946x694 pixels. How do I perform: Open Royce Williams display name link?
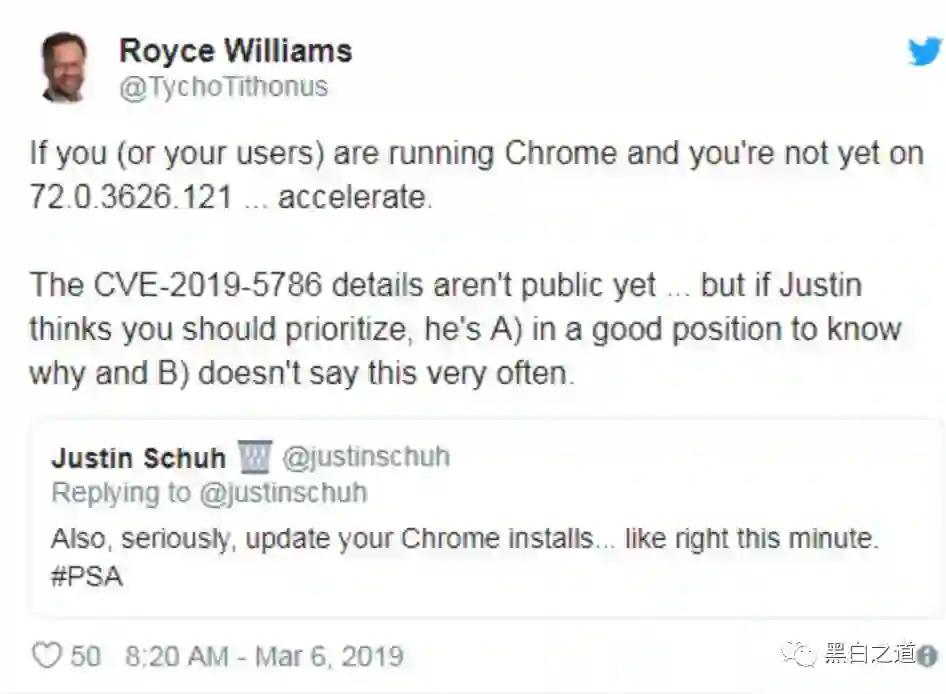click(235, 50)
